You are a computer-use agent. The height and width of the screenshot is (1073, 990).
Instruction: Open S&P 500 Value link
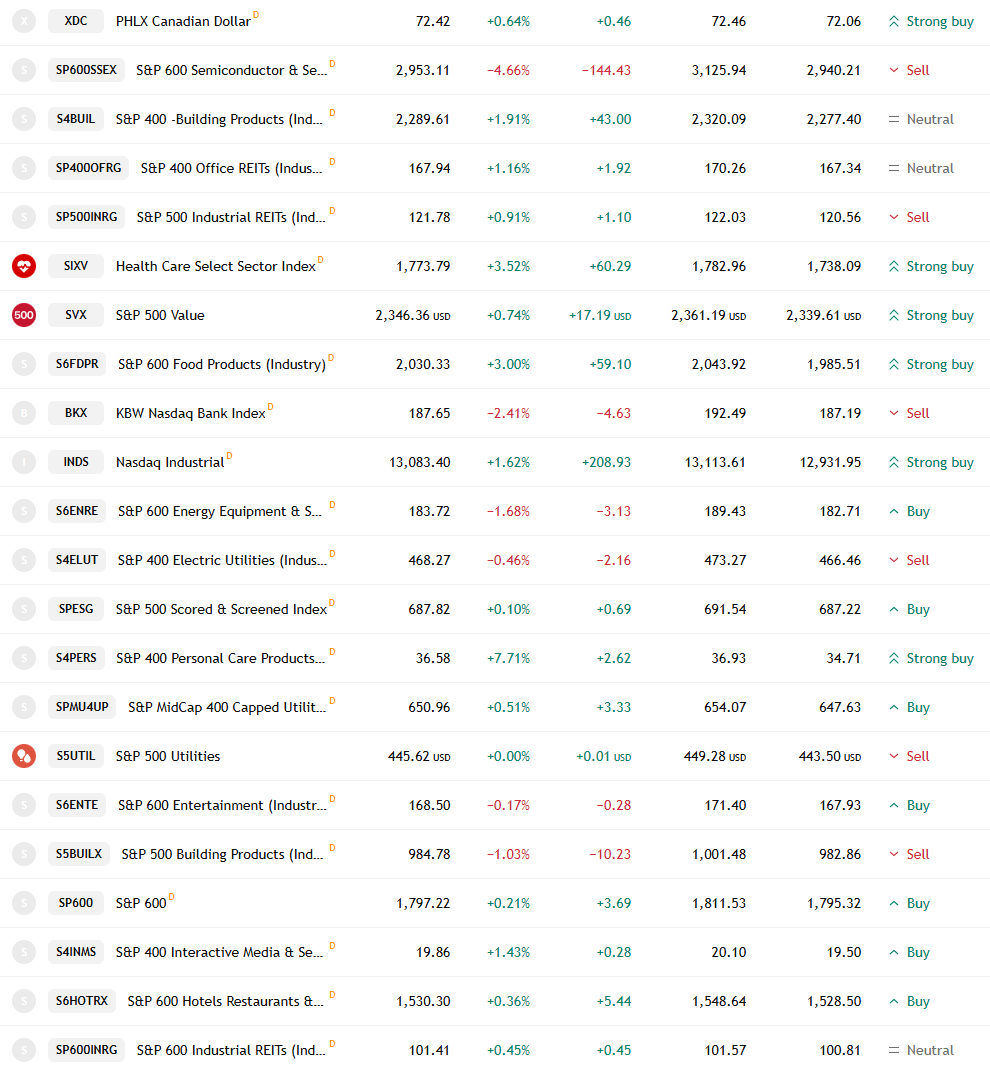(x=160, y=315)
